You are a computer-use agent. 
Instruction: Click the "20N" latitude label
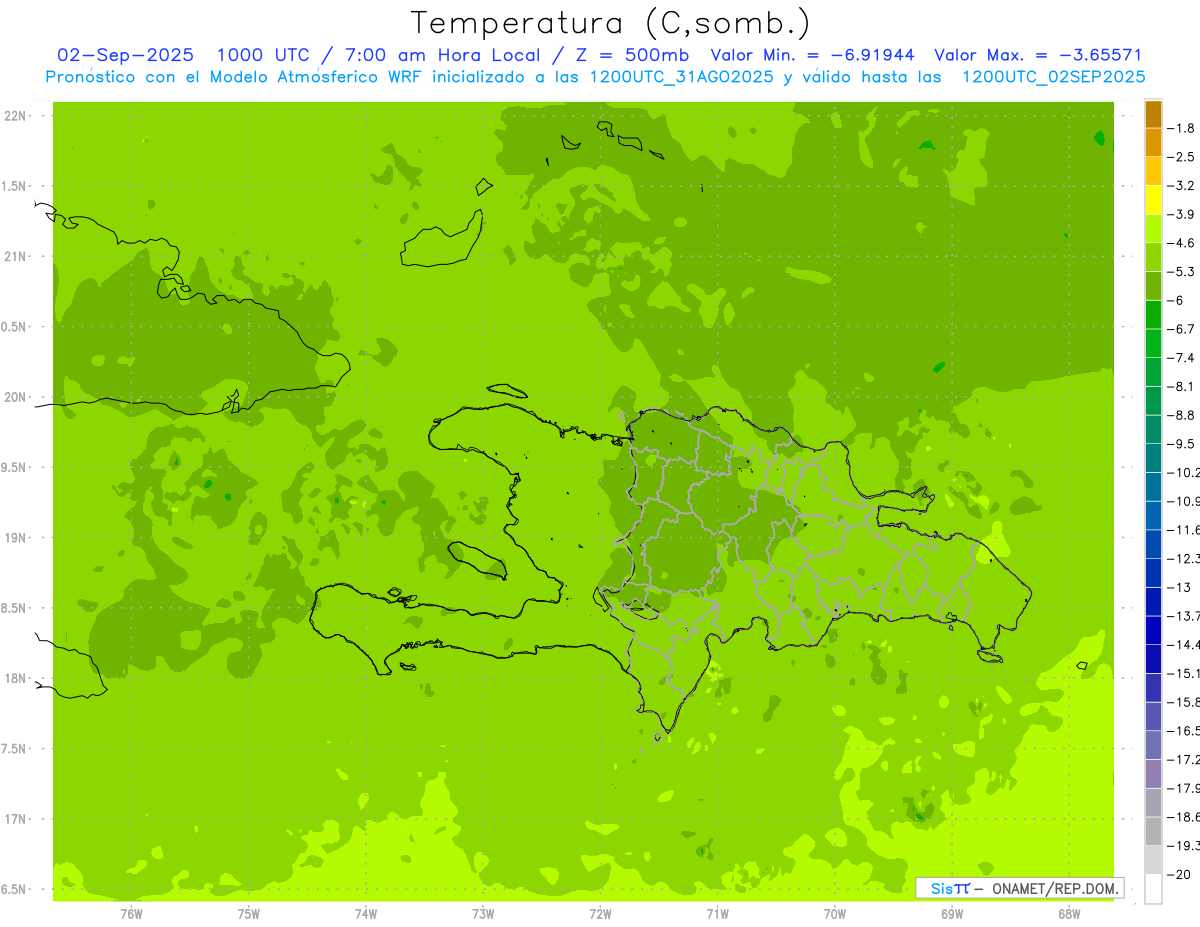pos(15,397)
